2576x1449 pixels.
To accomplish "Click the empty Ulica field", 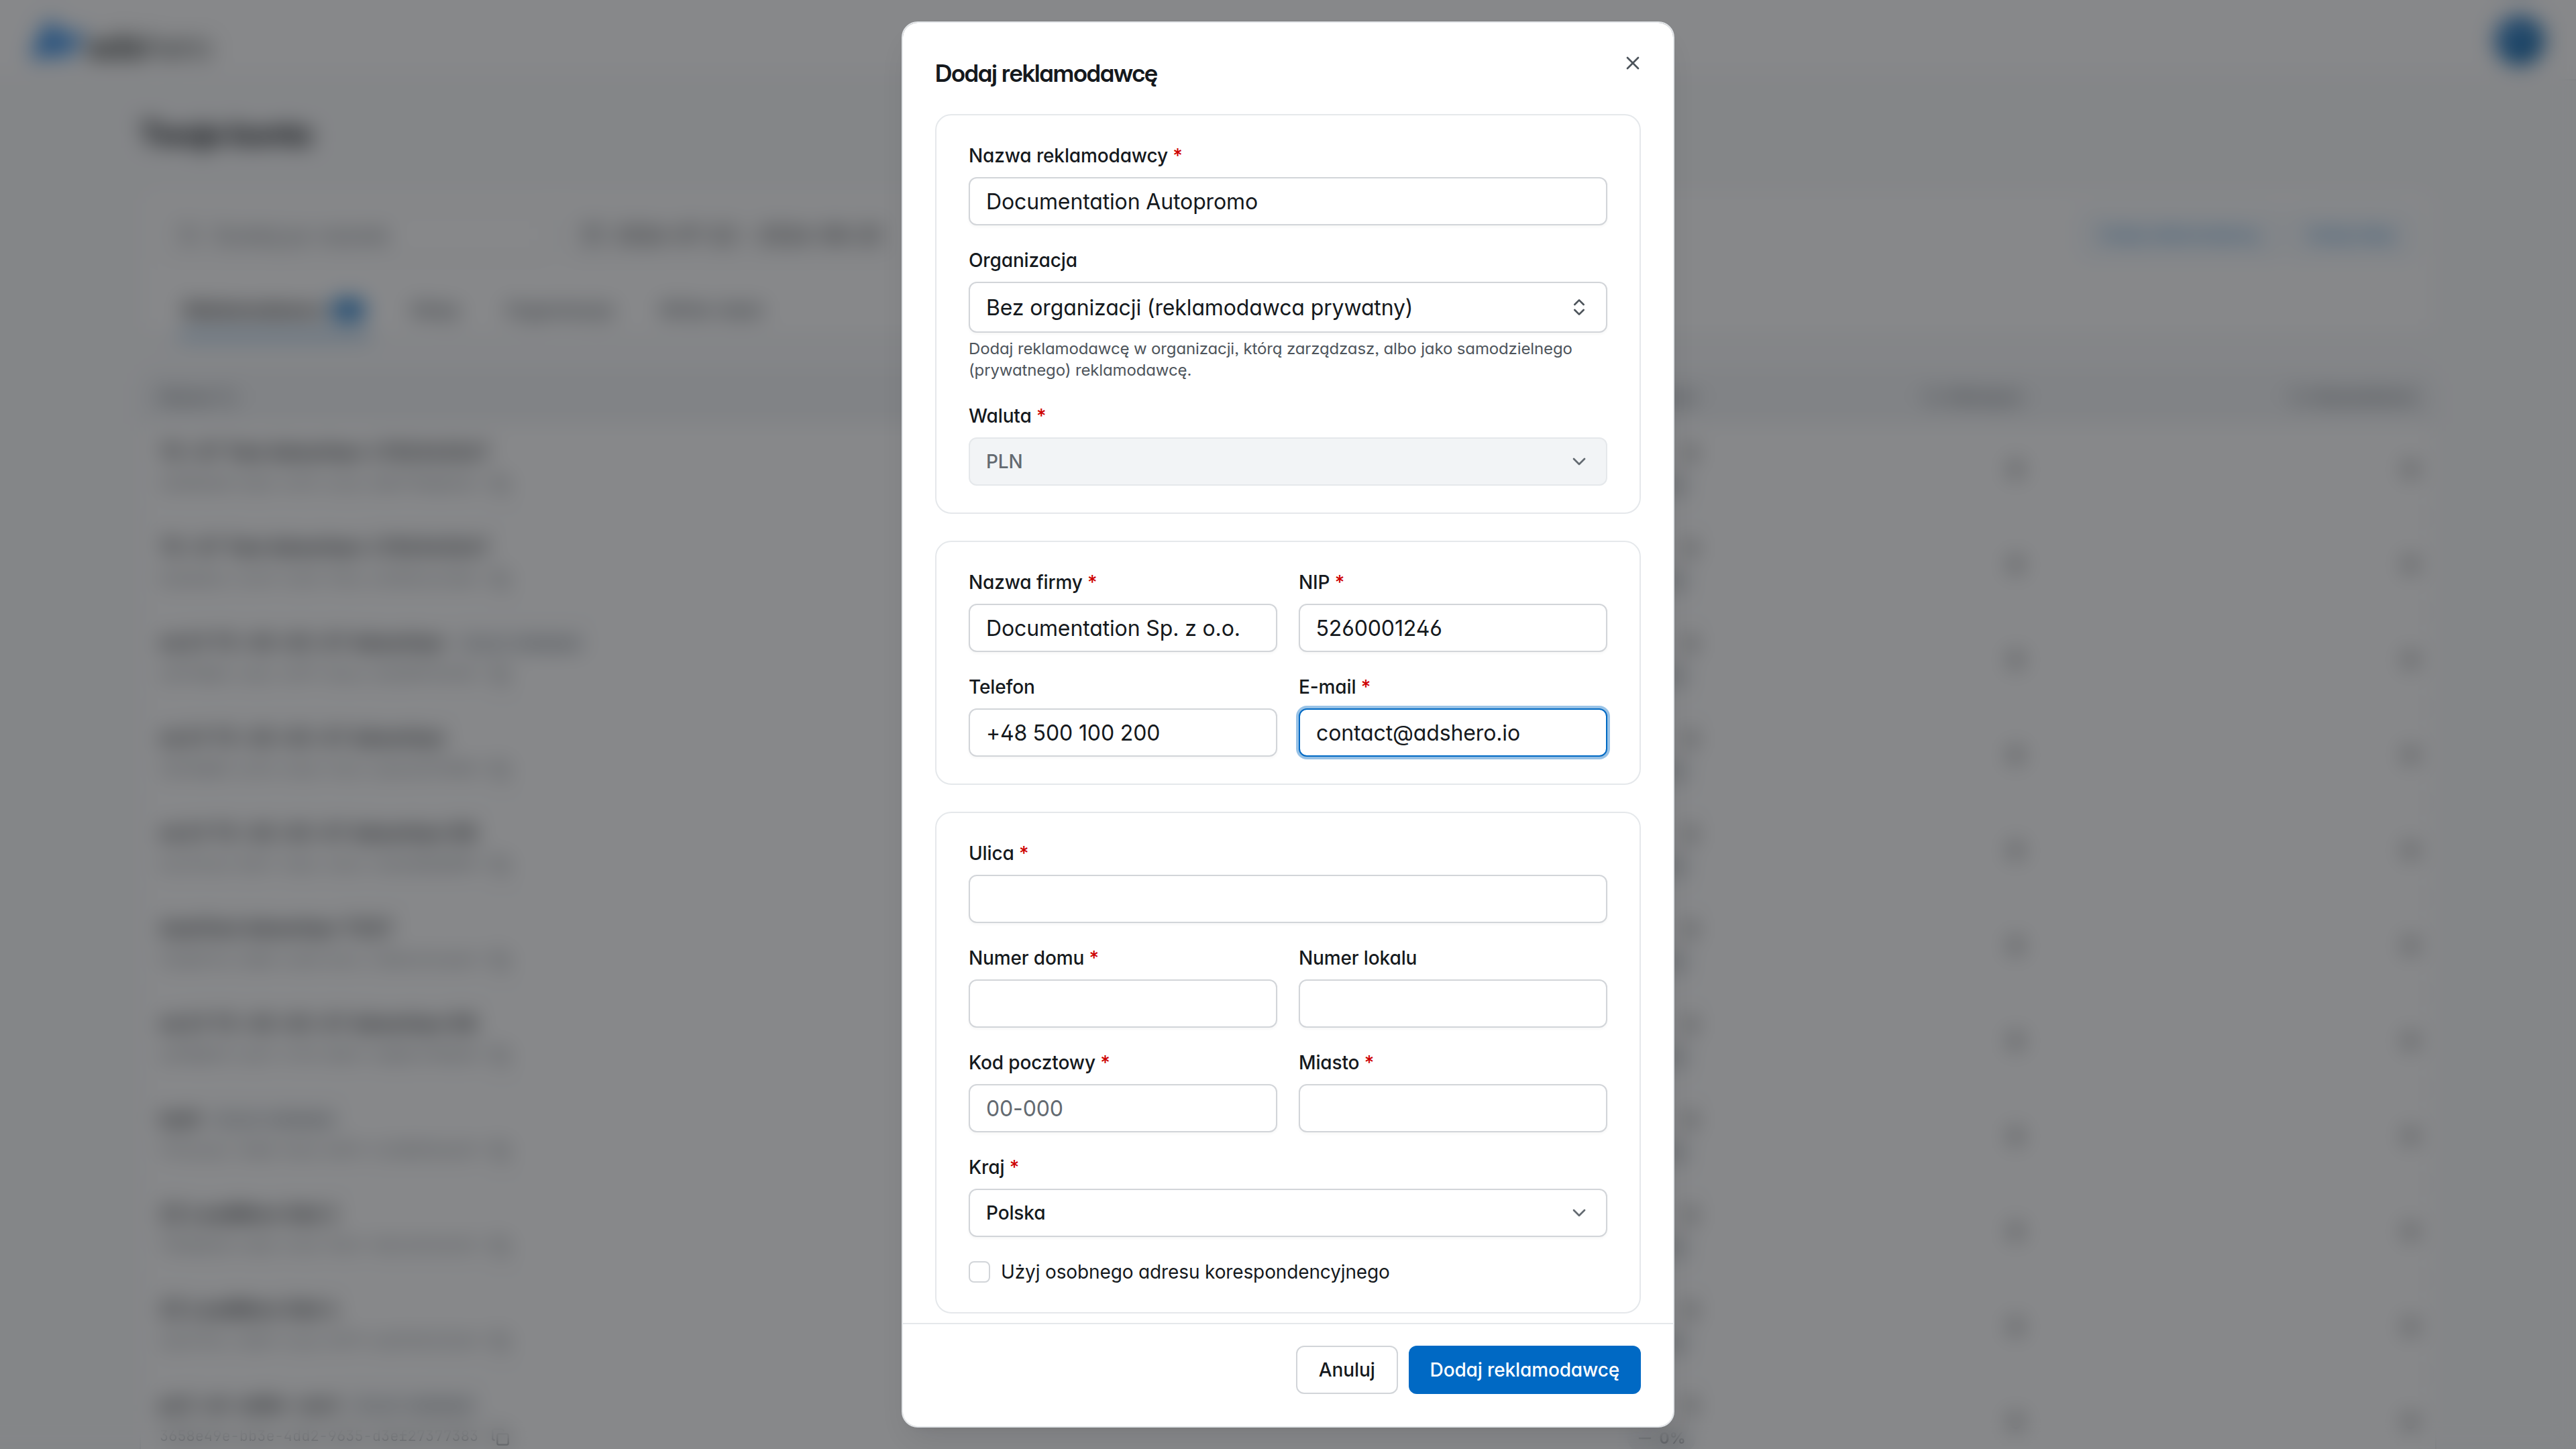I will [x=1287, y=899].
